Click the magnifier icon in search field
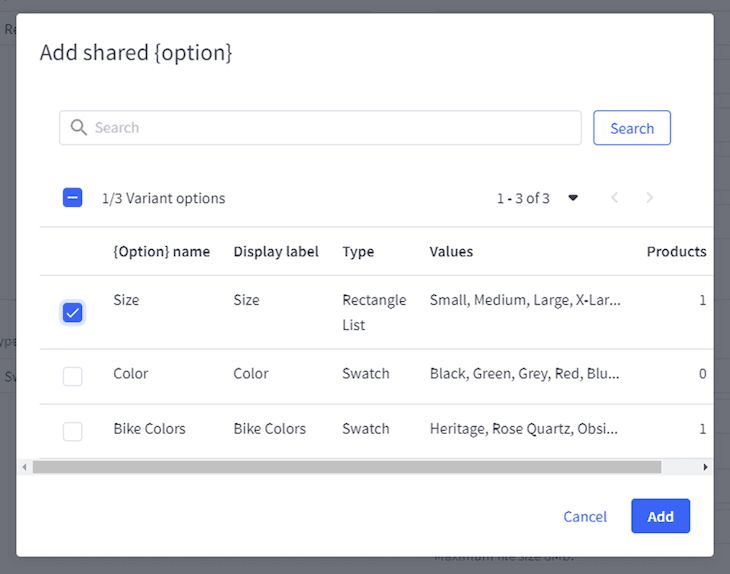This screenshot has width=730, height=574. tap(79, 127)
